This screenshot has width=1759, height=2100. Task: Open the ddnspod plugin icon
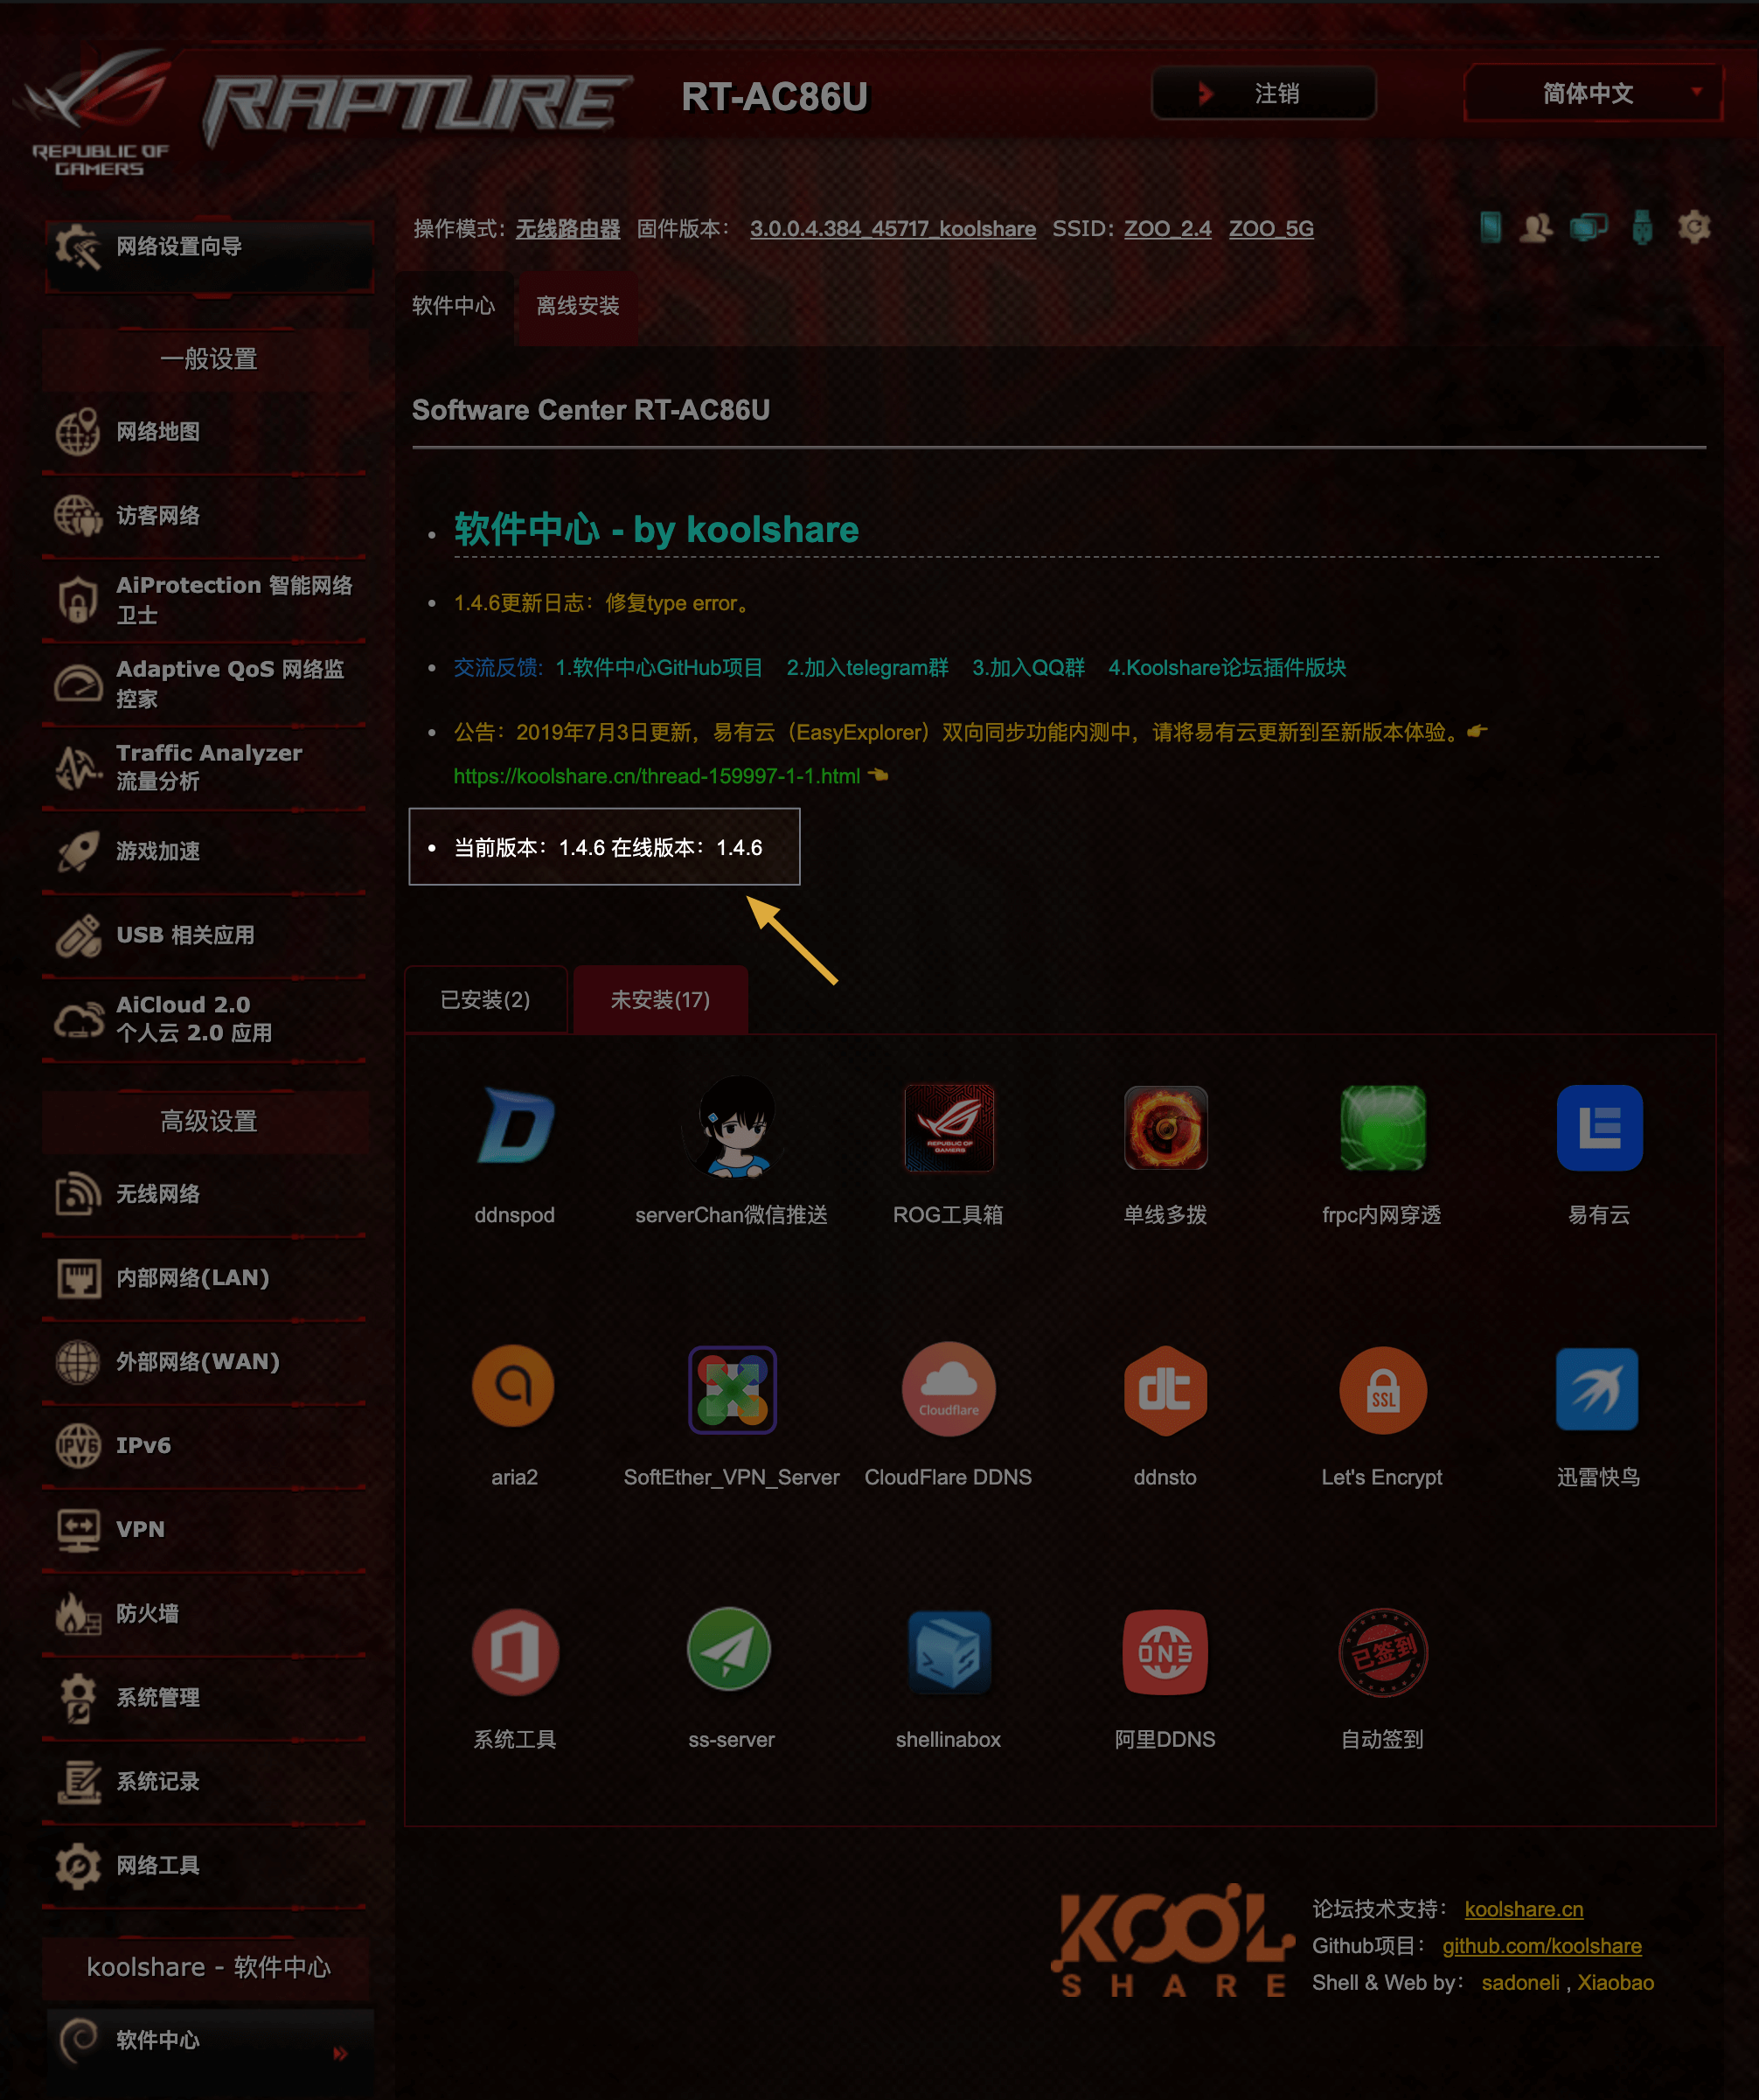515,1126
